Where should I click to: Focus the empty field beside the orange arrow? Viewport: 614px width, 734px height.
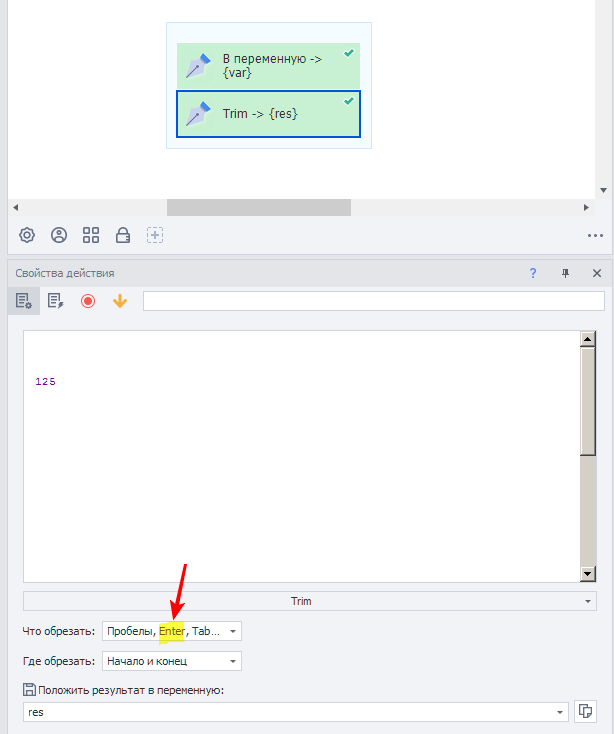coord(373,301)
